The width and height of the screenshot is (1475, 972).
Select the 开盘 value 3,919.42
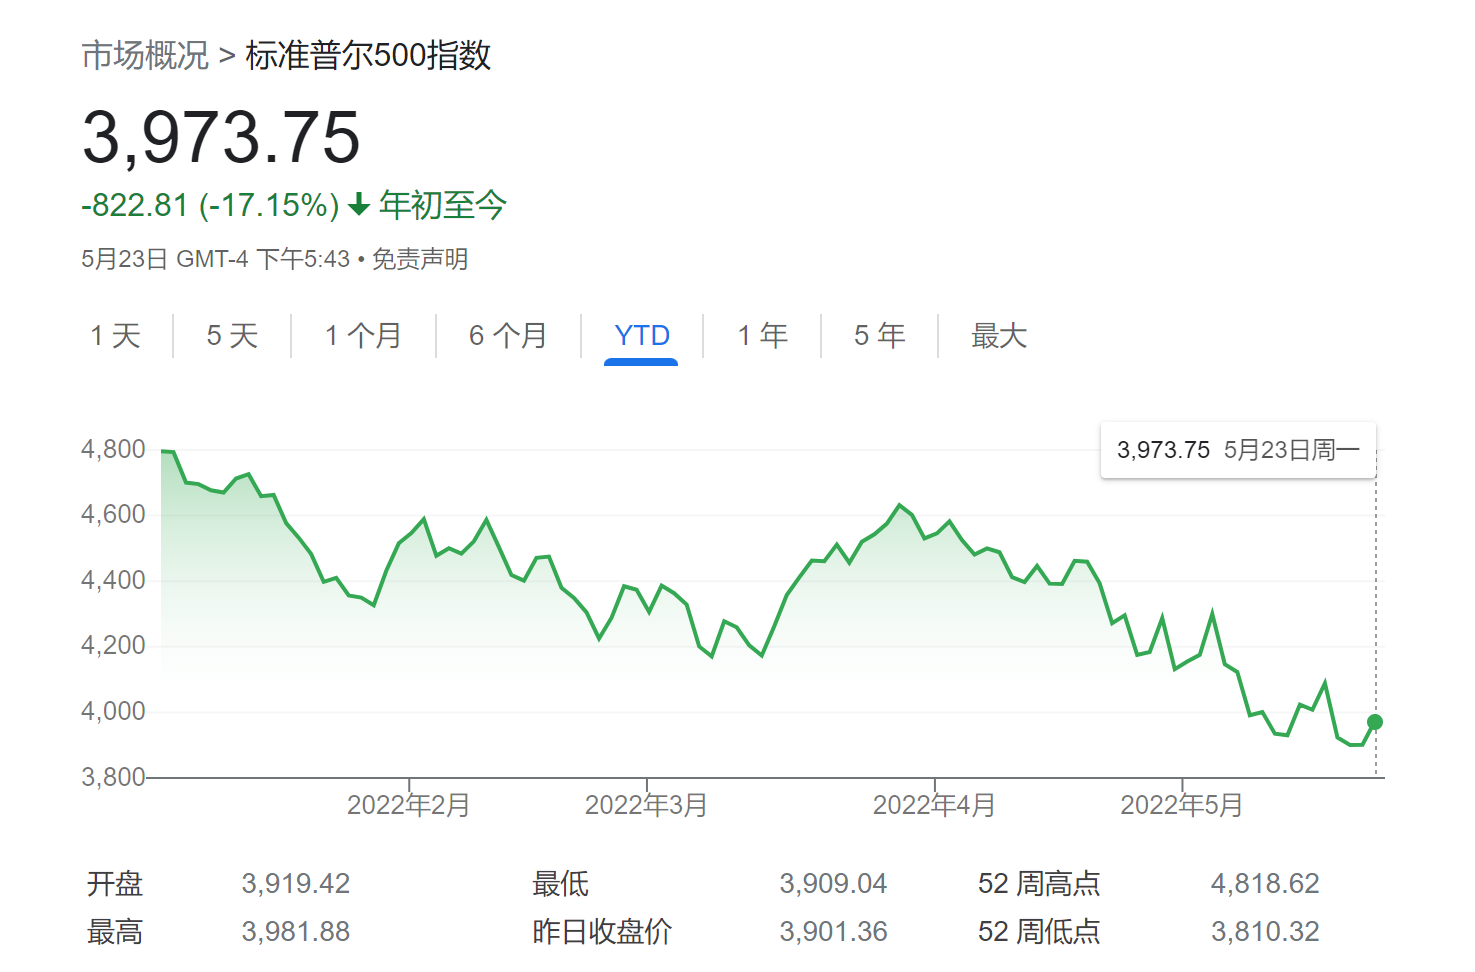pyautogui.click(x=296, y=883)
